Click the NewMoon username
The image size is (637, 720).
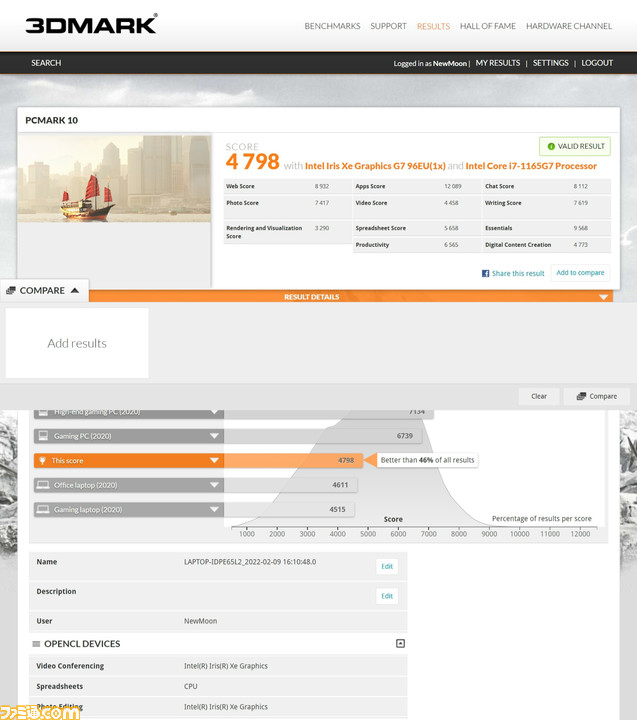point(450,63)
